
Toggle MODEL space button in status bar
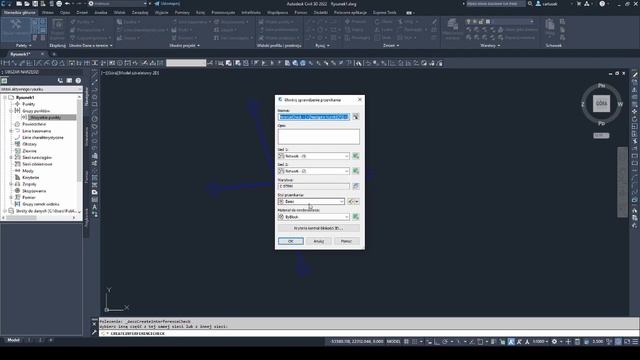coord(393,342)
